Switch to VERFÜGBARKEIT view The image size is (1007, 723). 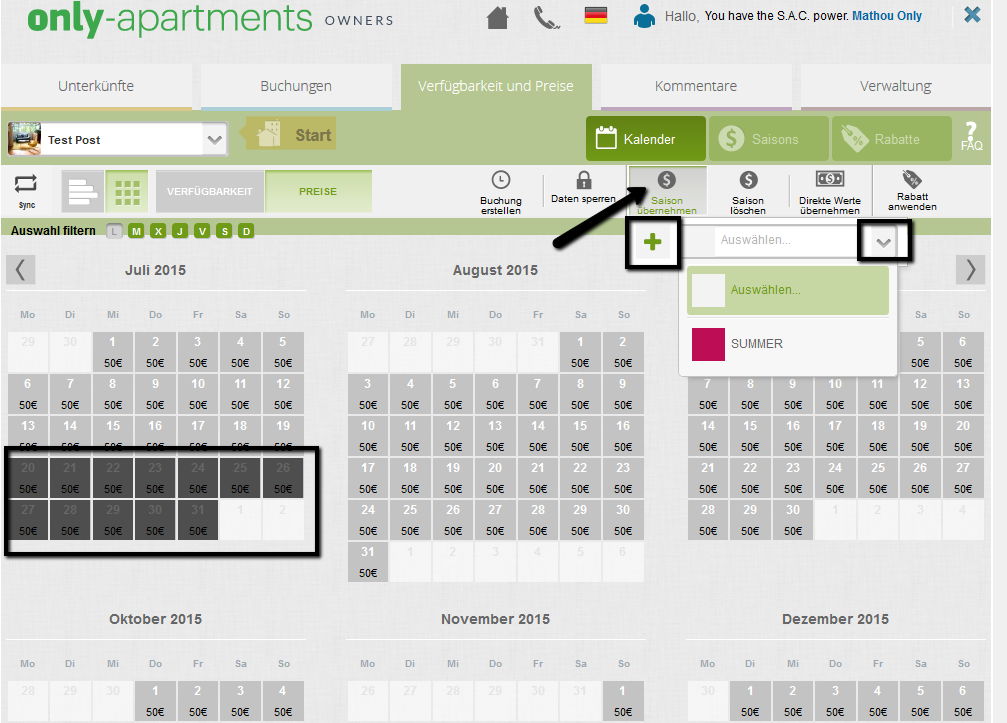(210, 191)
